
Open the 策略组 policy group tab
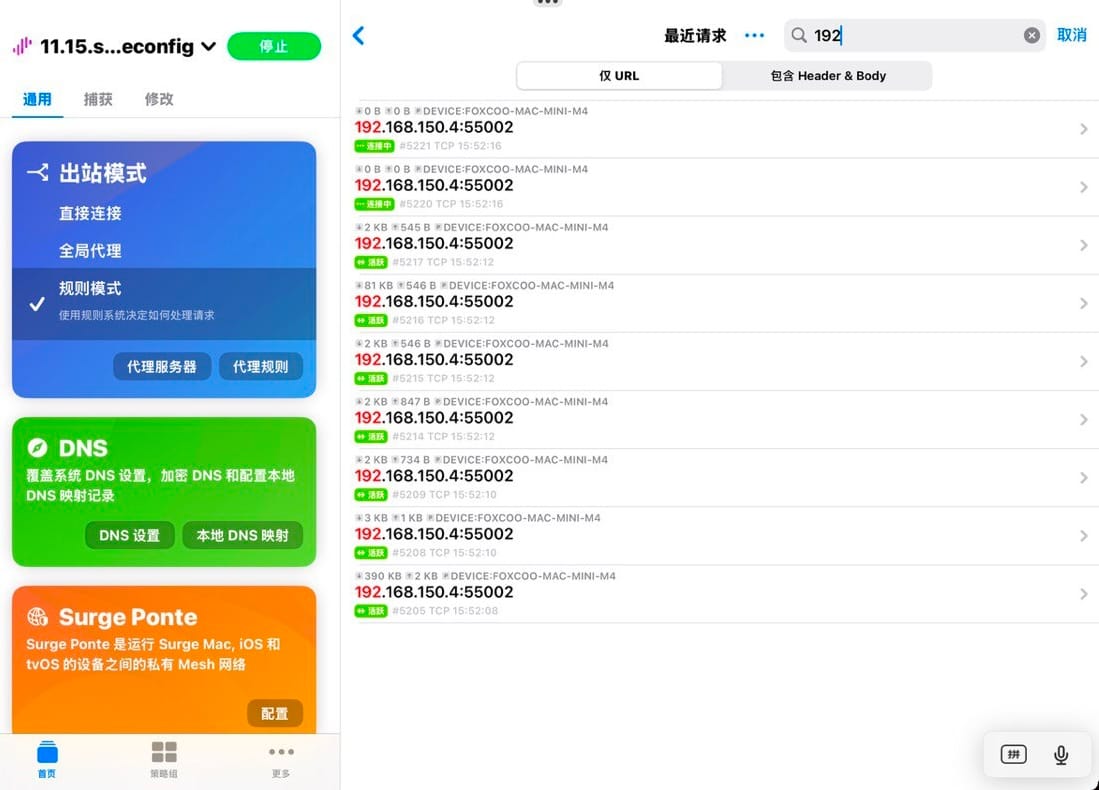tap(164, 759)
